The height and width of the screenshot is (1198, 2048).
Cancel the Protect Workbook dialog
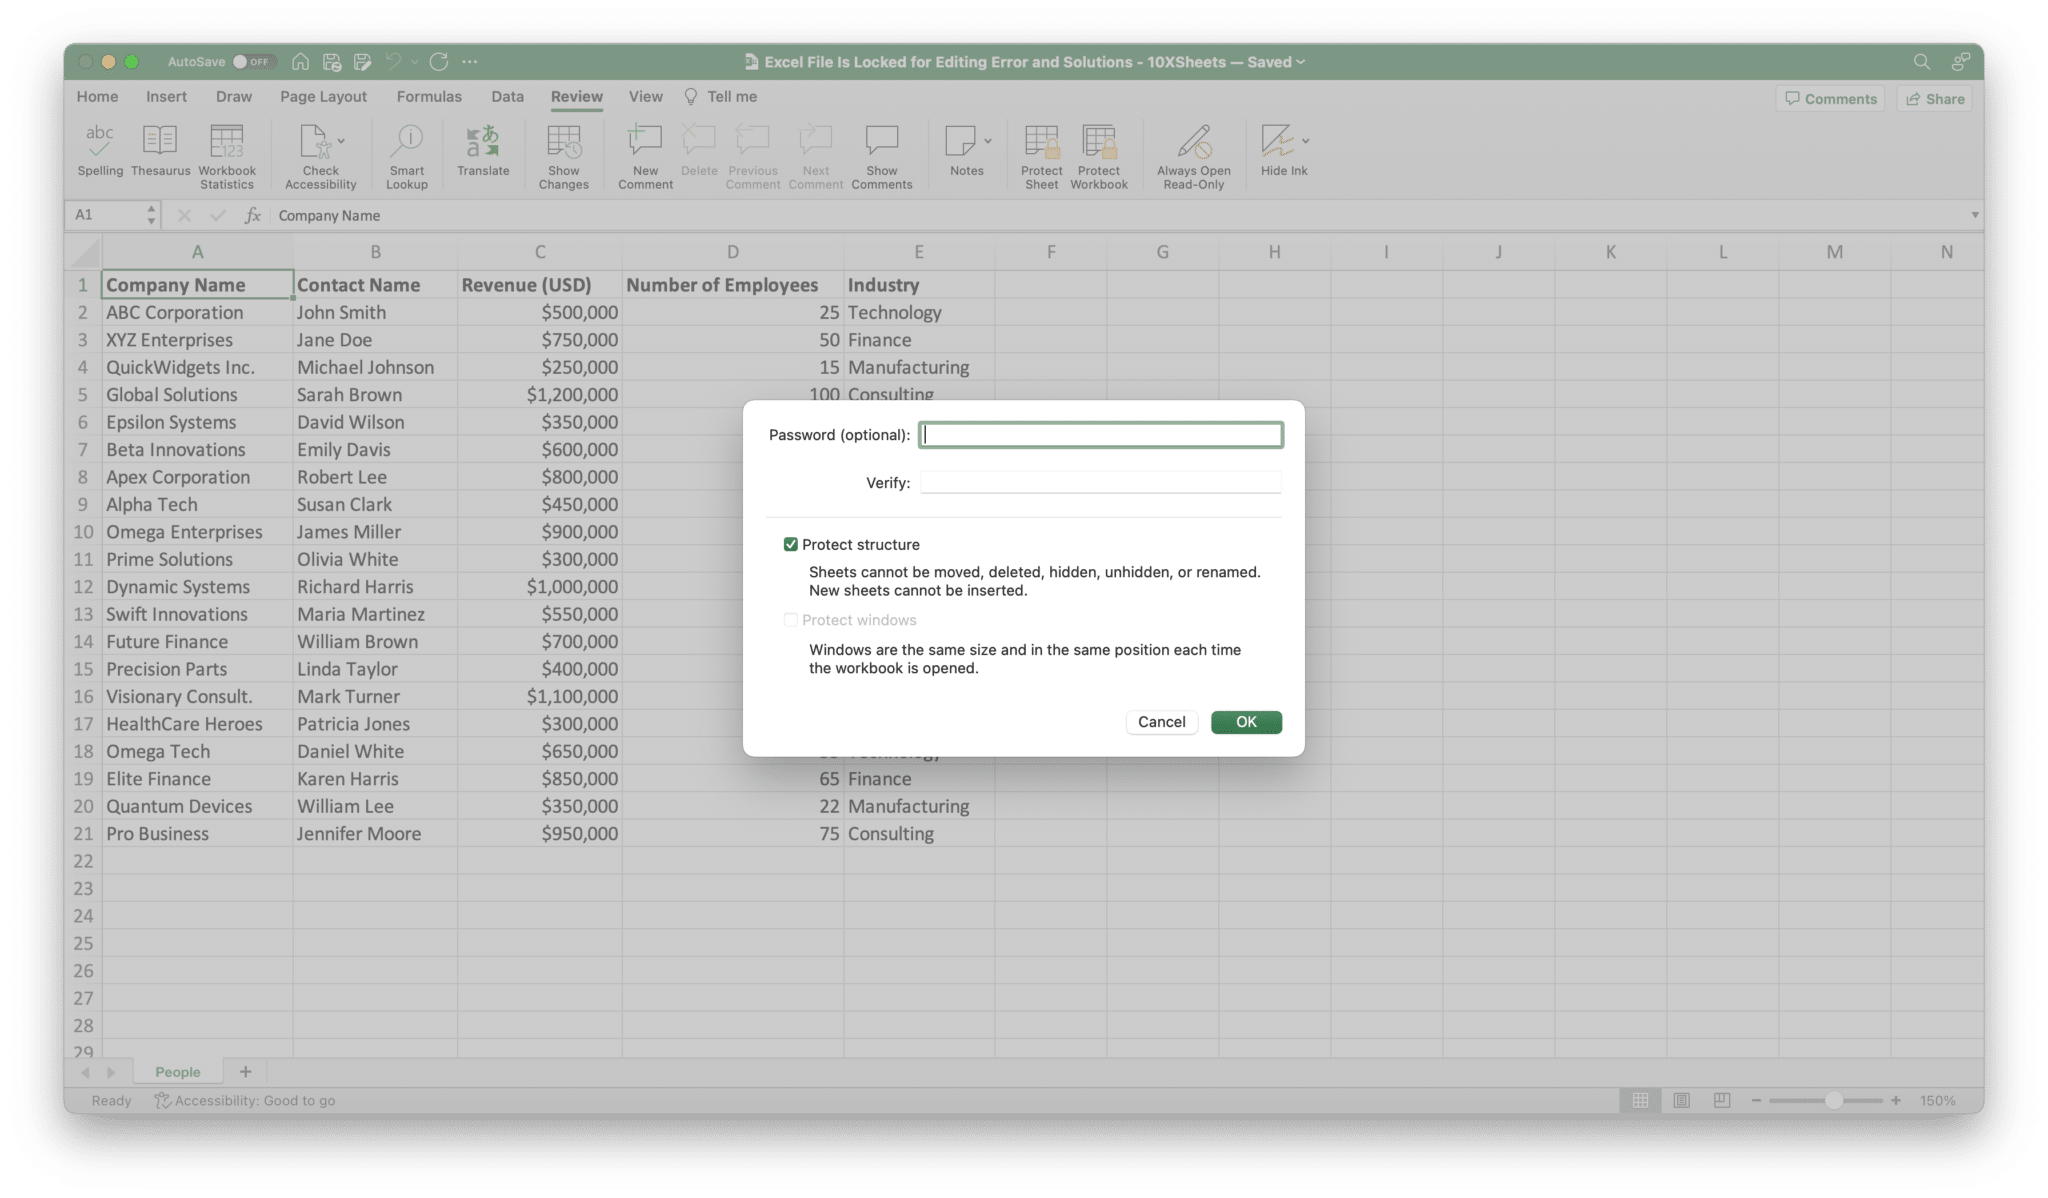tap(1161, 722)
